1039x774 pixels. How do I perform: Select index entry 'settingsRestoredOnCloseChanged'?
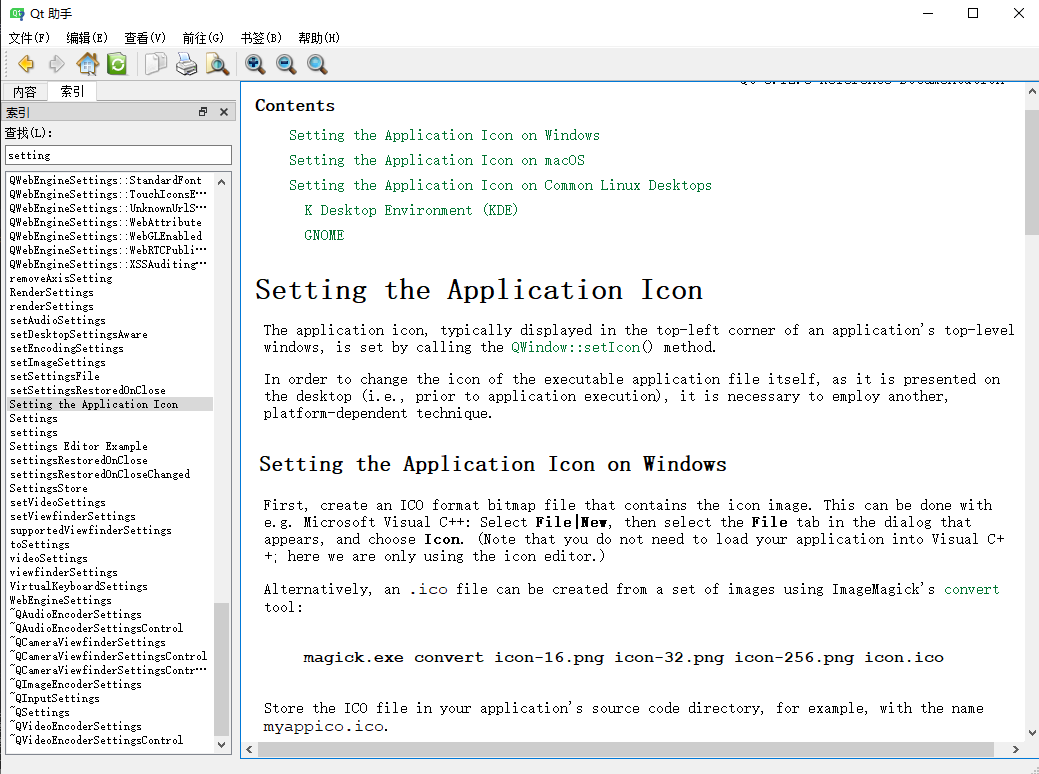110,474
